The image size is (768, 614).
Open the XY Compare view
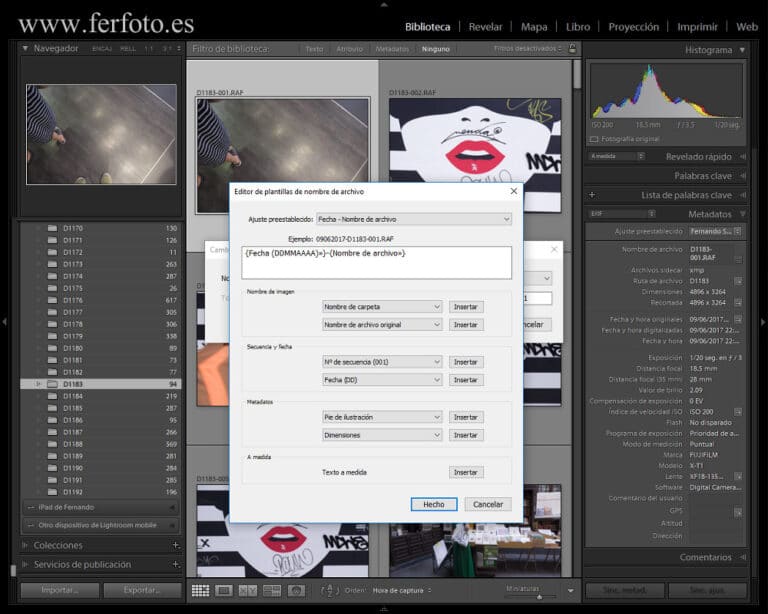pos(248,590)
